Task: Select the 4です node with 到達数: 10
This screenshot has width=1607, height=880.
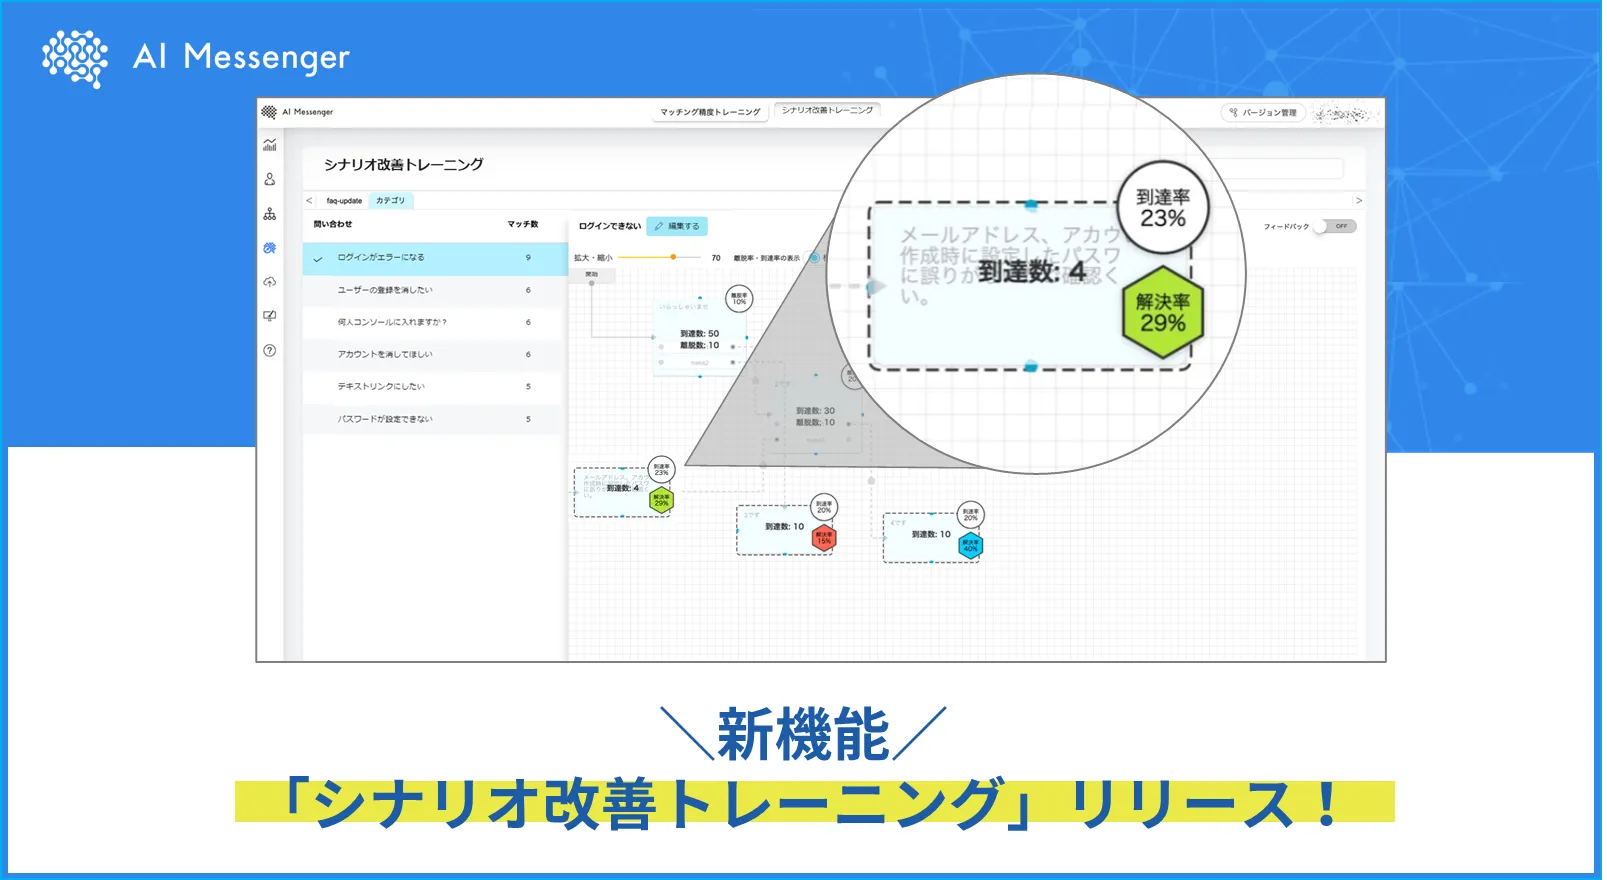Action: pos(931,538)
